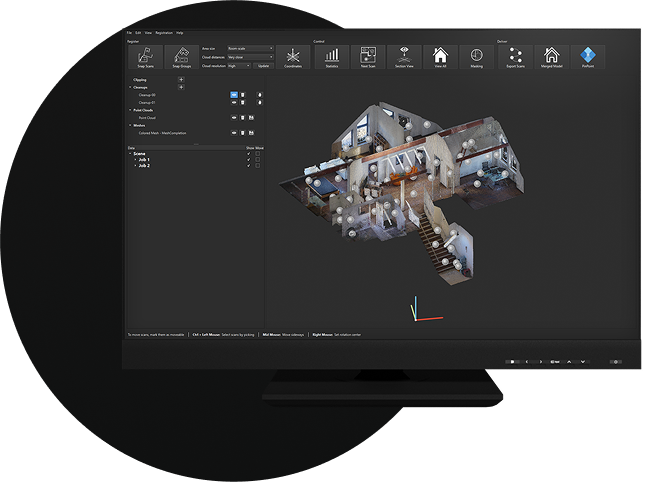Image resolution: width=646 pixels, height=482 pixels.
Task: Open the Masking tool
Action: click(x=476, y=57)
